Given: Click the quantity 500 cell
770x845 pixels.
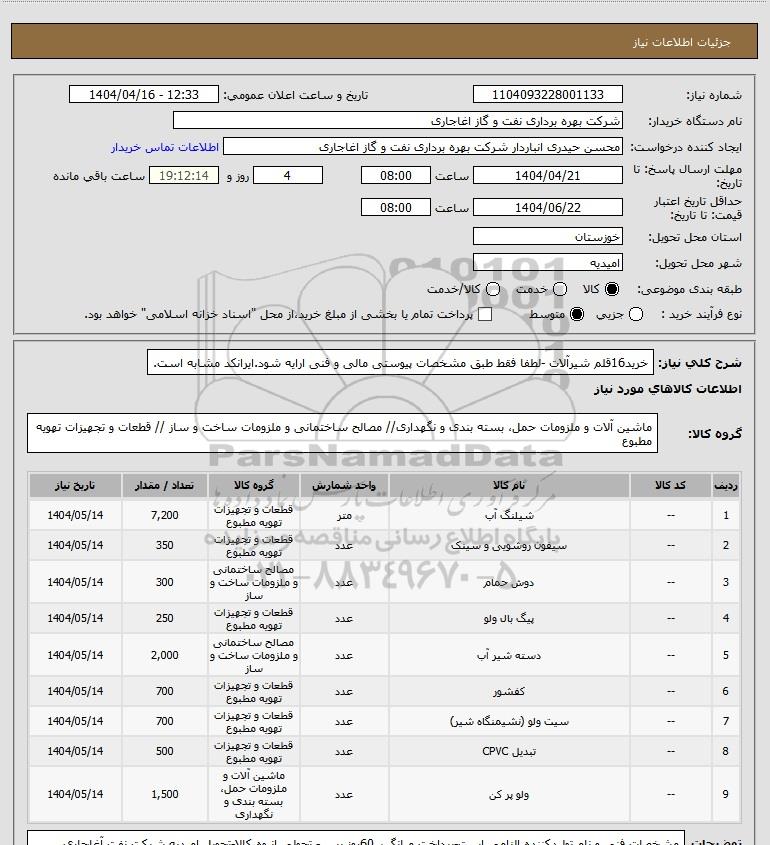Looking at the screenshot, I should click(x=164, y=751).
